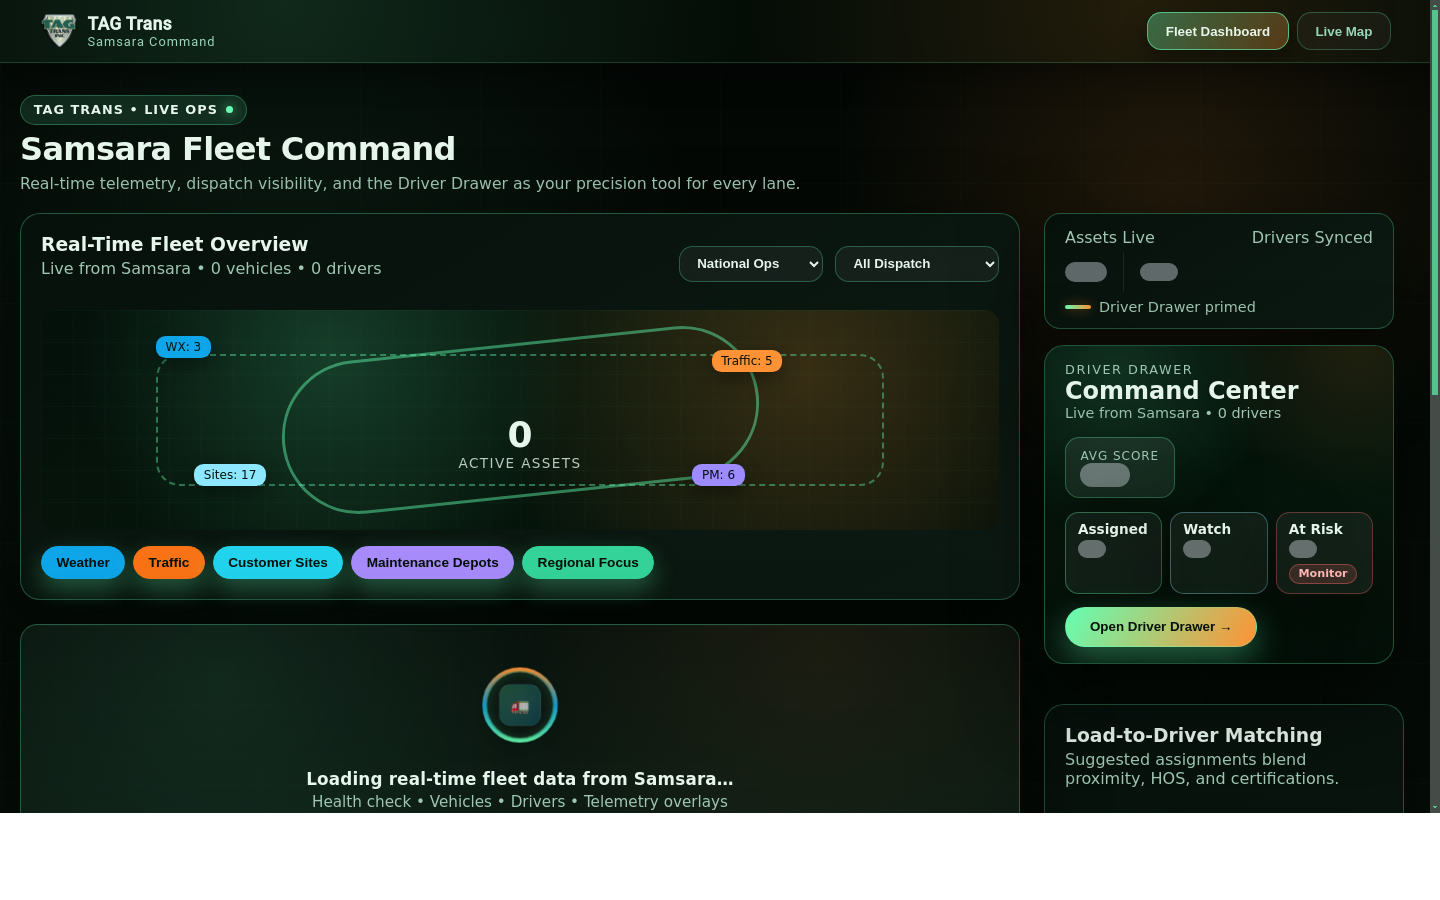
Task: Click the TAG TRANS • LIVE OPS pill
Action: click(133, 110)
